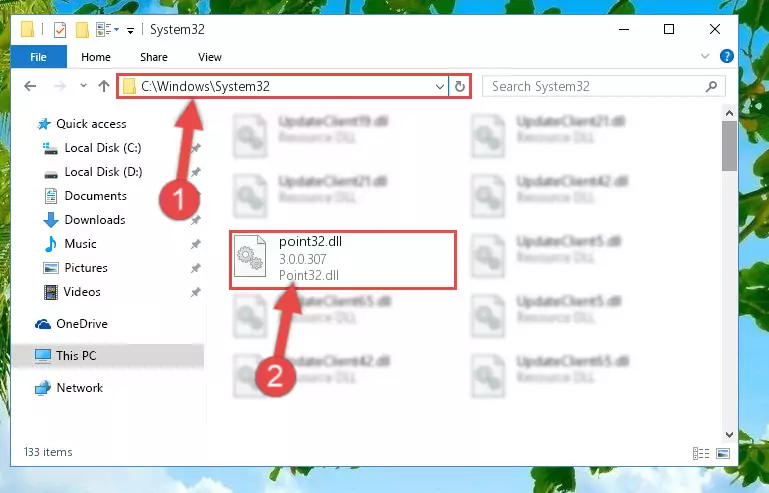The height and width of the screenshot is (493, 769).
Task: Select OneDrive in navigation pane
Action: click(x=81, y=324)
